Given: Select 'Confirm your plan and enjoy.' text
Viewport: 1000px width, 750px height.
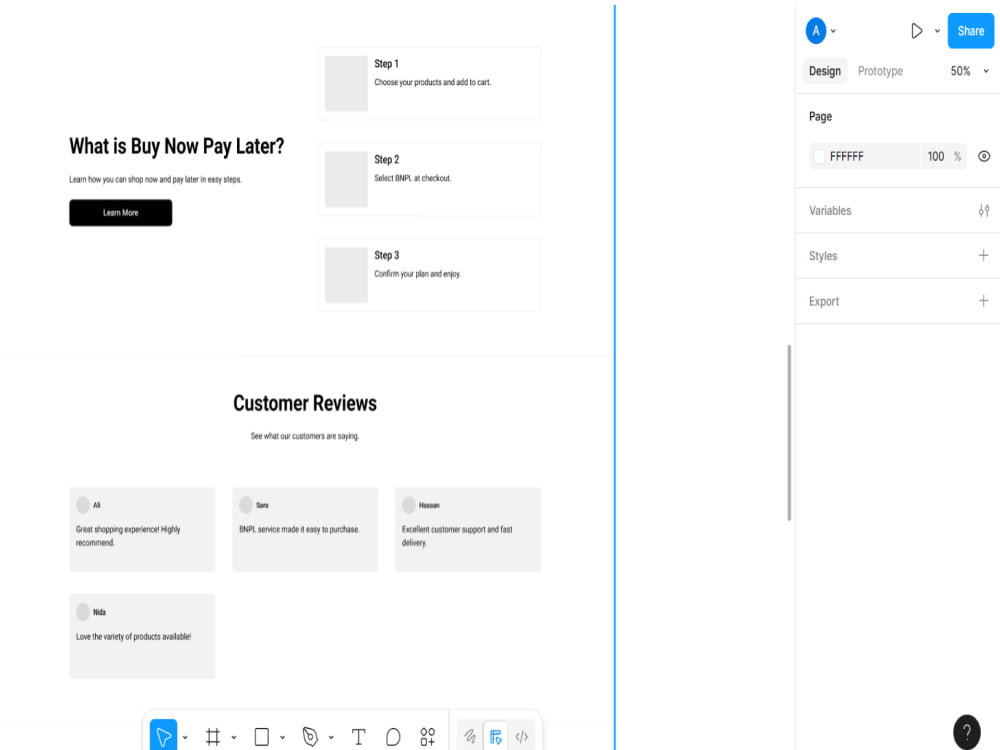Looking at the screenshot, I should tap(417, 274).
